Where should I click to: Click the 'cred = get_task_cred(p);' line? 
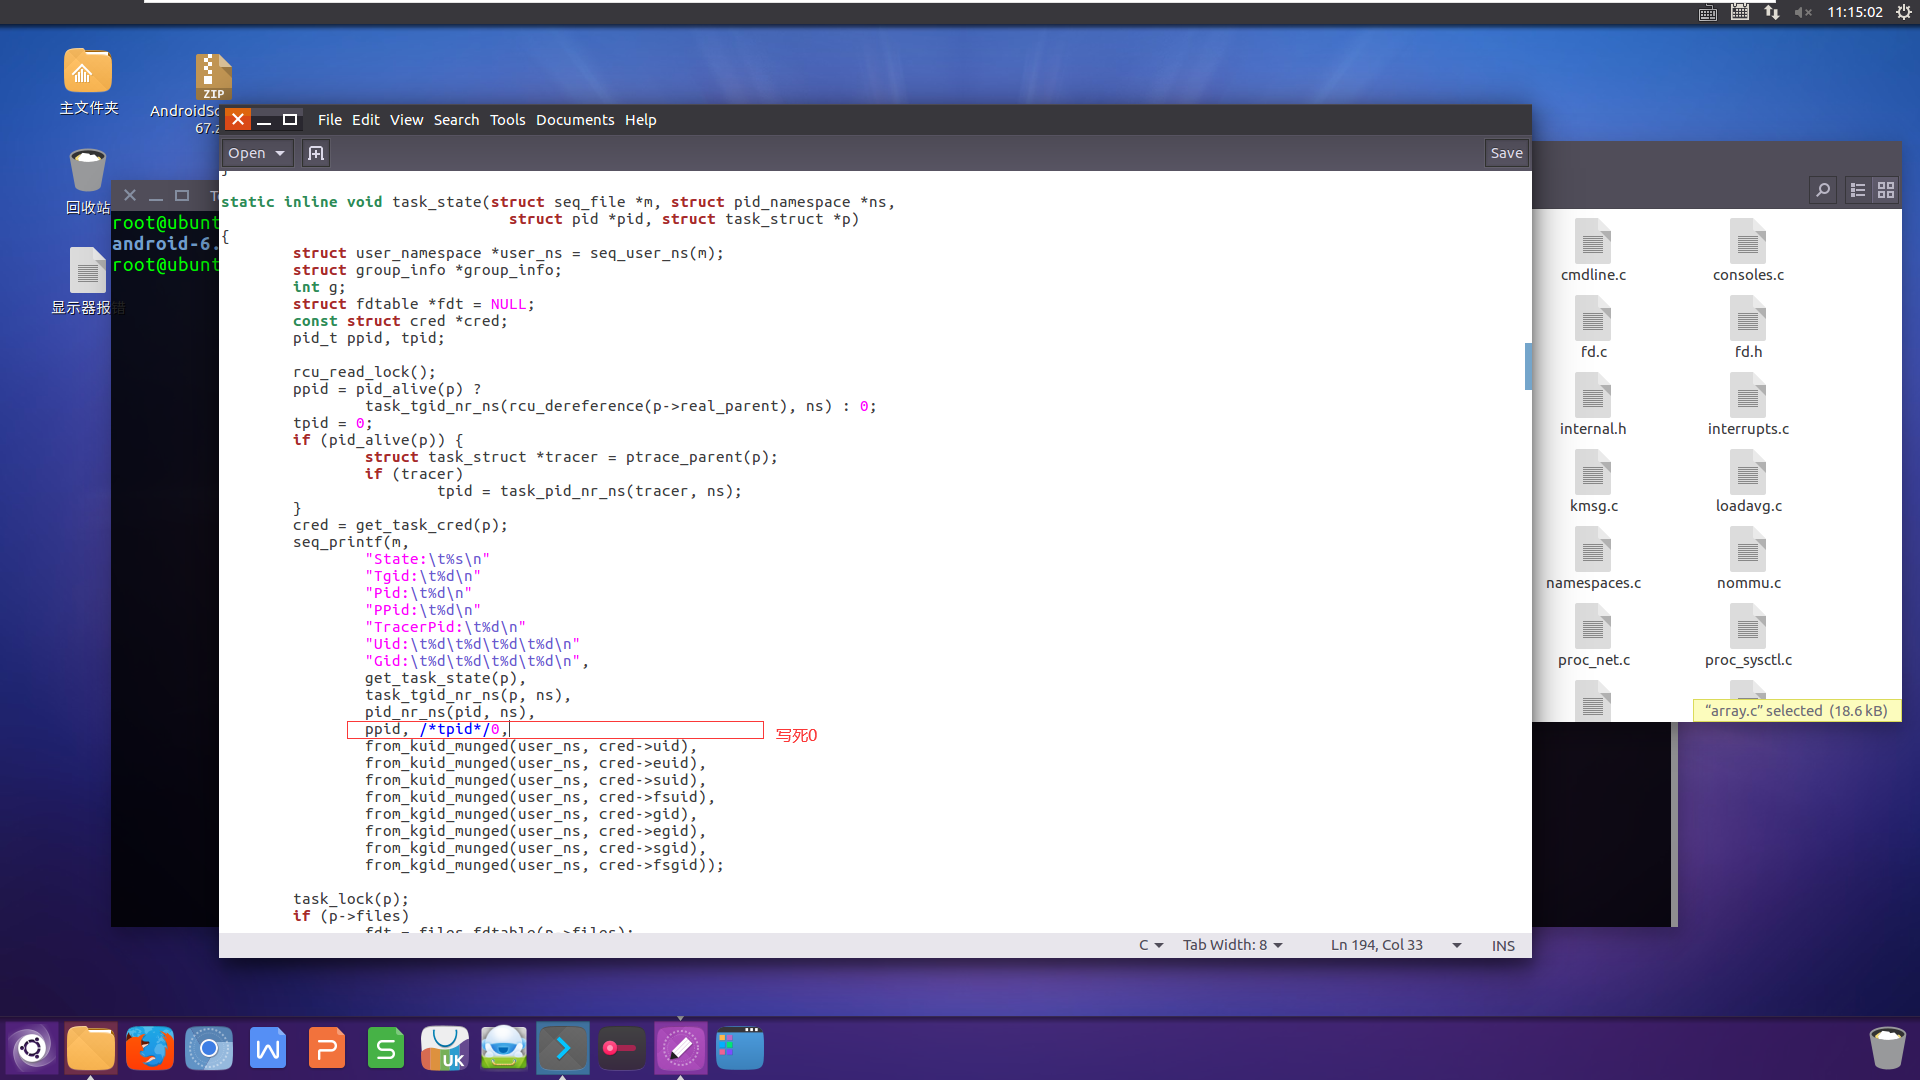pyautogui.click(x=400, y=525)
